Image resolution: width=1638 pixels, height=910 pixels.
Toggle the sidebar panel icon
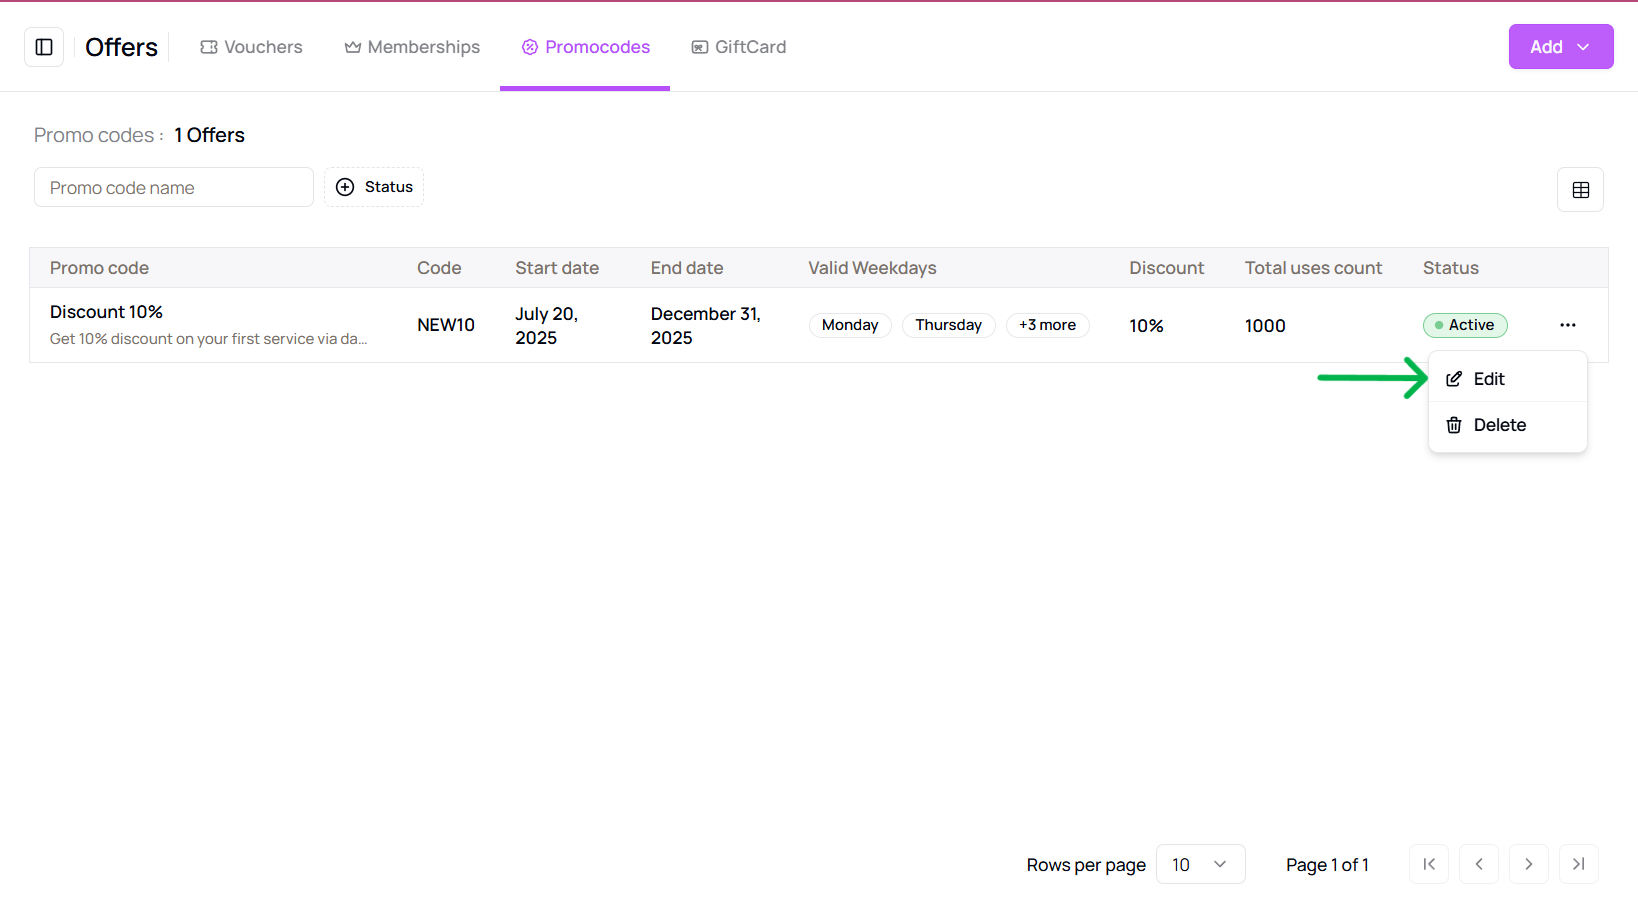[44, 47]
